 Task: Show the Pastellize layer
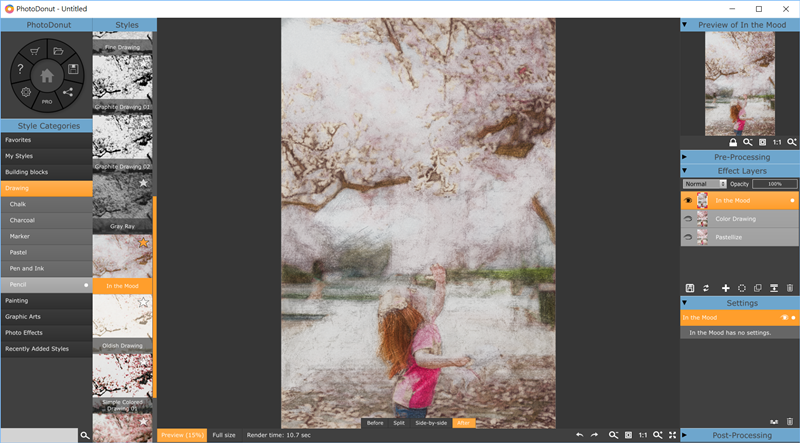click(x=688, y=237)
